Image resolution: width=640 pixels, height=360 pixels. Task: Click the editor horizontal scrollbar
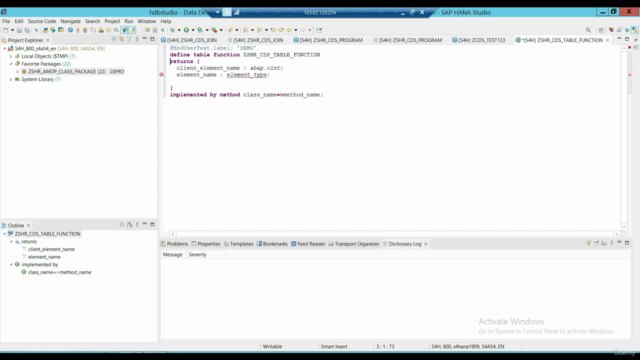pyautogui.click(x=394, y=234)
